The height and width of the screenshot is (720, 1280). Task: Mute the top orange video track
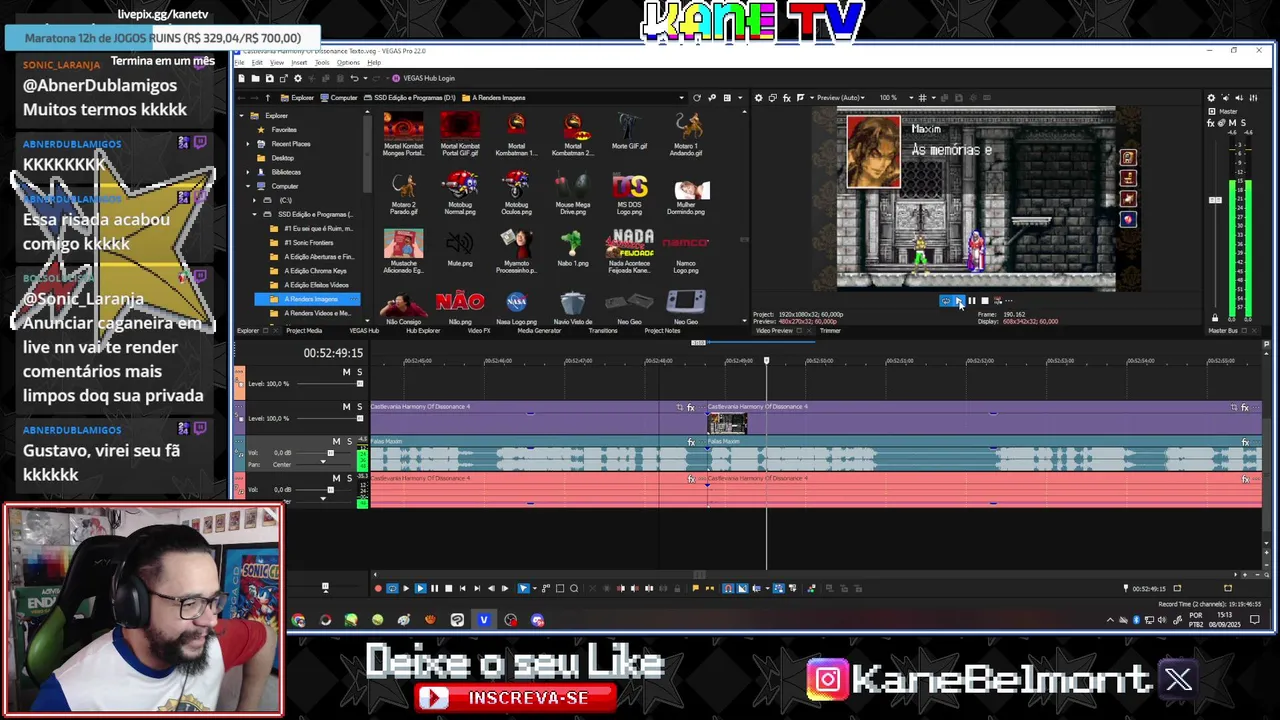click(346, 372)
